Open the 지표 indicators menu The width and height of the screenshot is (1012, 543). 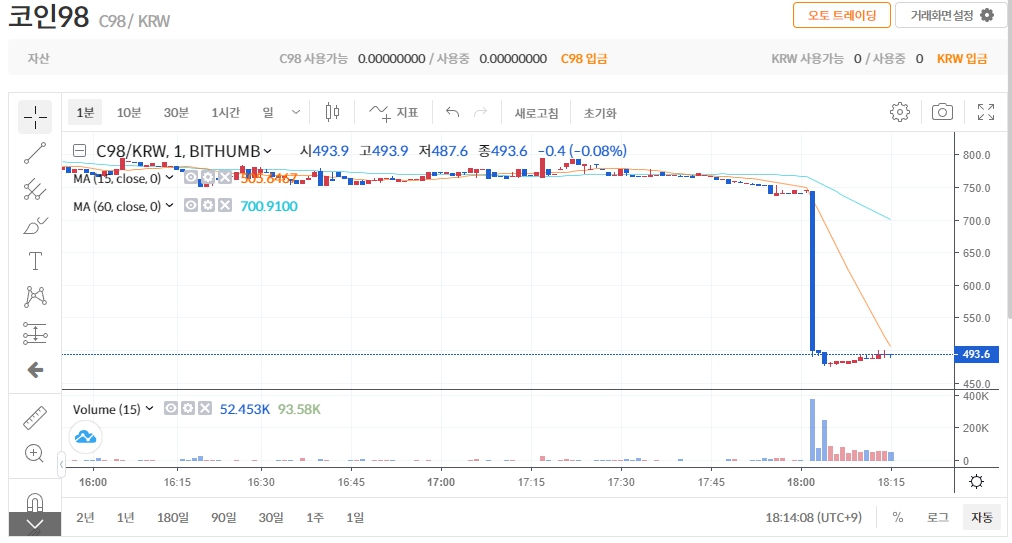tap(394, 112)
